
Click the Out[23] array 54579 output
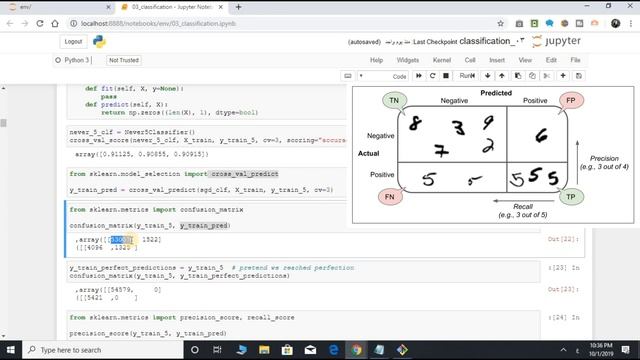click(118, 294)
